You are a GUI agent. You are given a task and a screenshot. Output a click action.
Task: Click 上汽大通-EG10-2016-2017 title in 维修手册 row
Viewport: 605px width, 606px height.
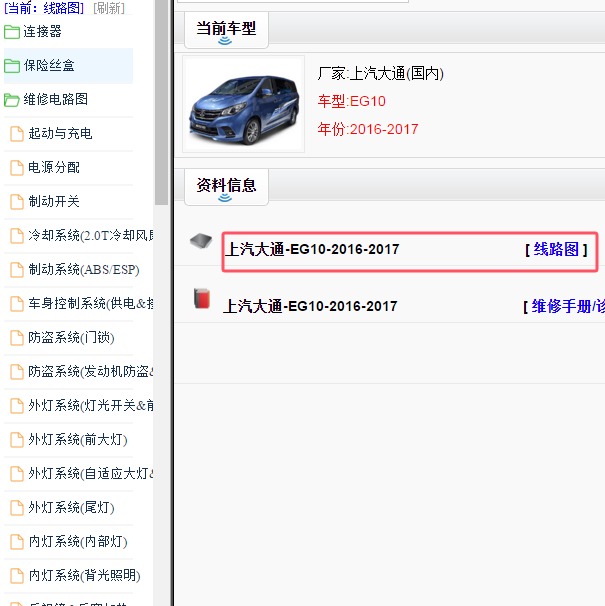[x=310, y=306]
